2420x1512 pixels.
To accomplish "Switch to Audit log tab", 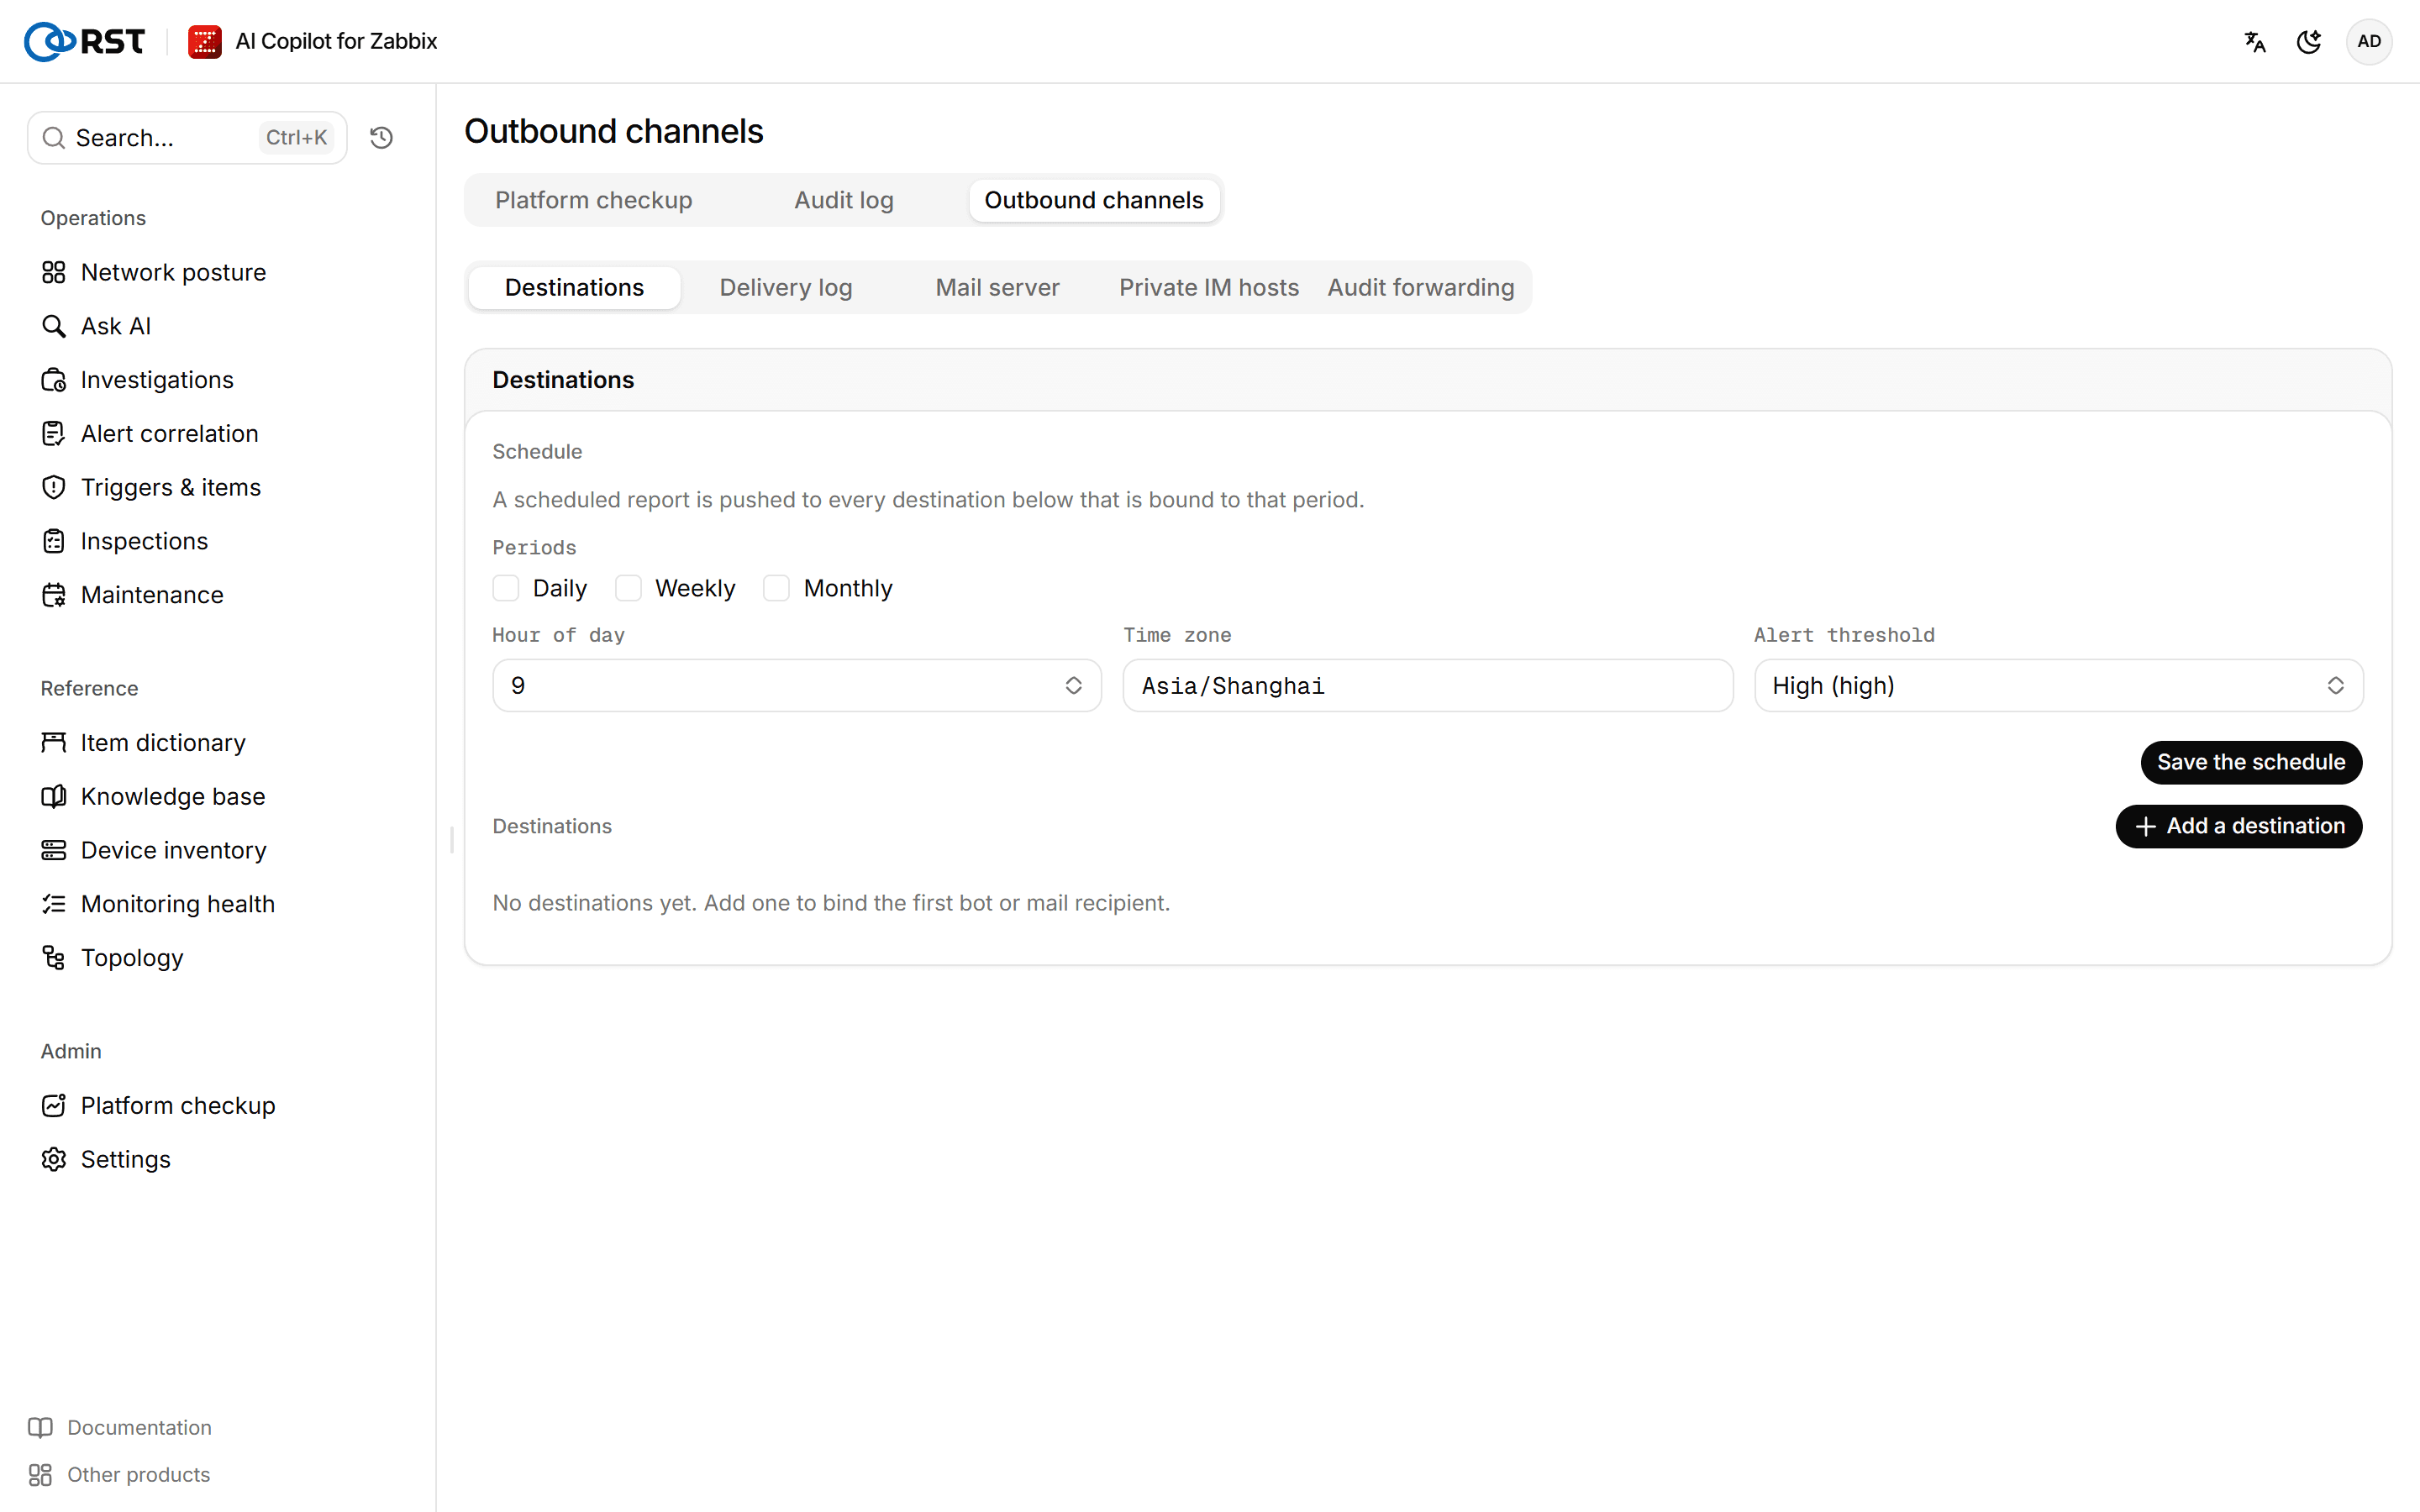I will point(844,200).
